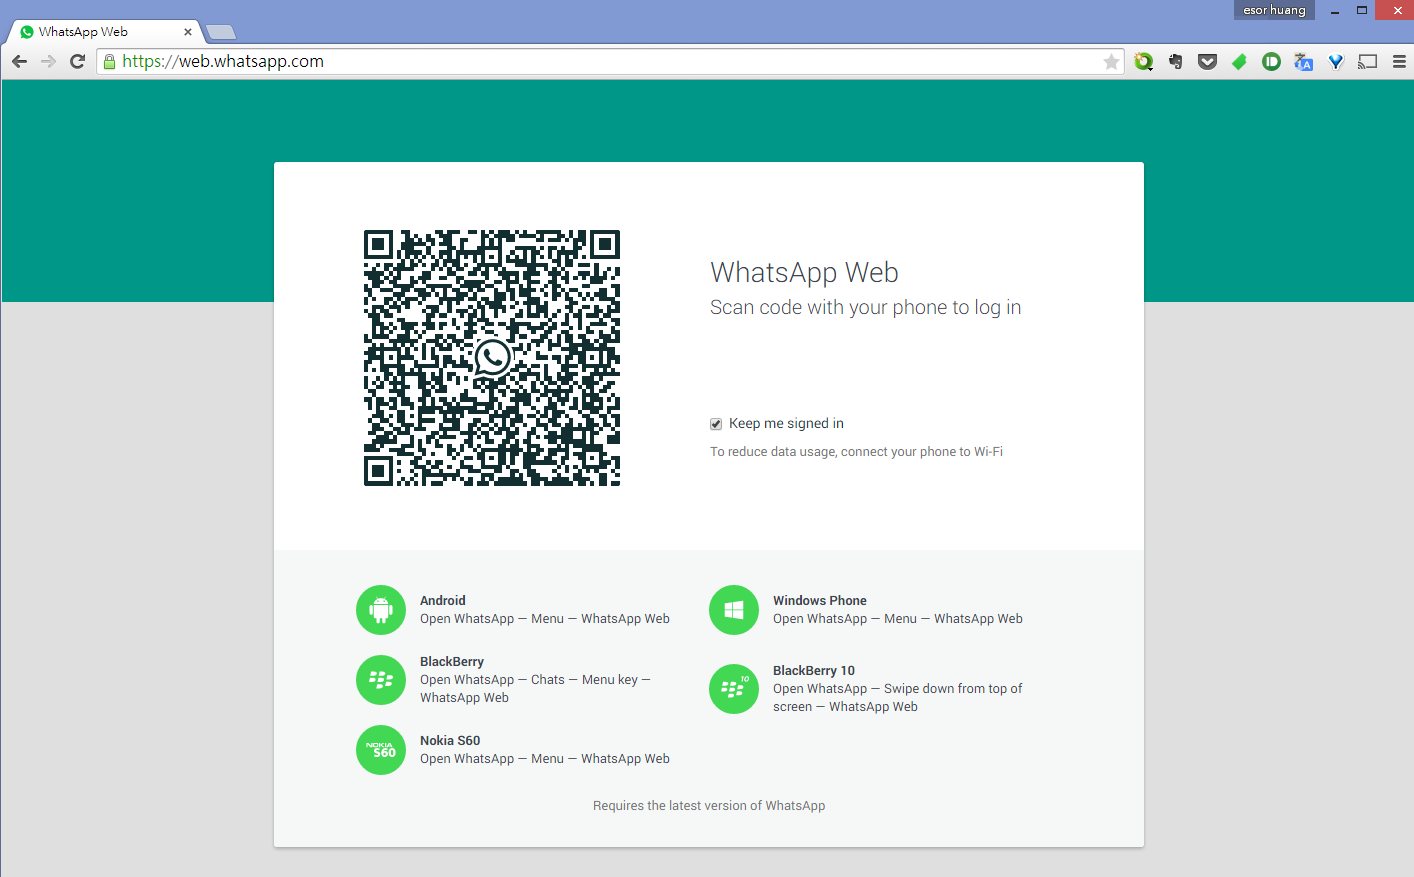Open the Chrome hamburger menu

[x=1399, y=62]
